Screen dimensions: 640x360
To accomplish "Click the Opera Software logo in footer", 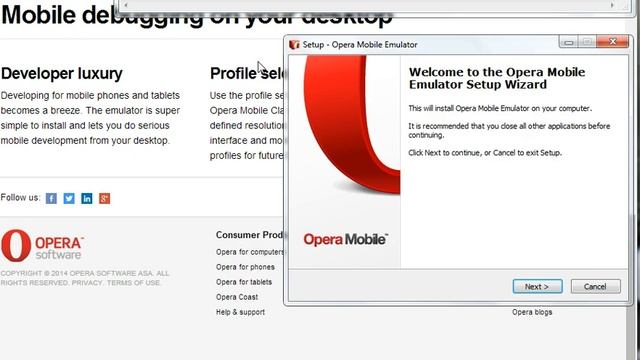I will (x=42, y=245).
